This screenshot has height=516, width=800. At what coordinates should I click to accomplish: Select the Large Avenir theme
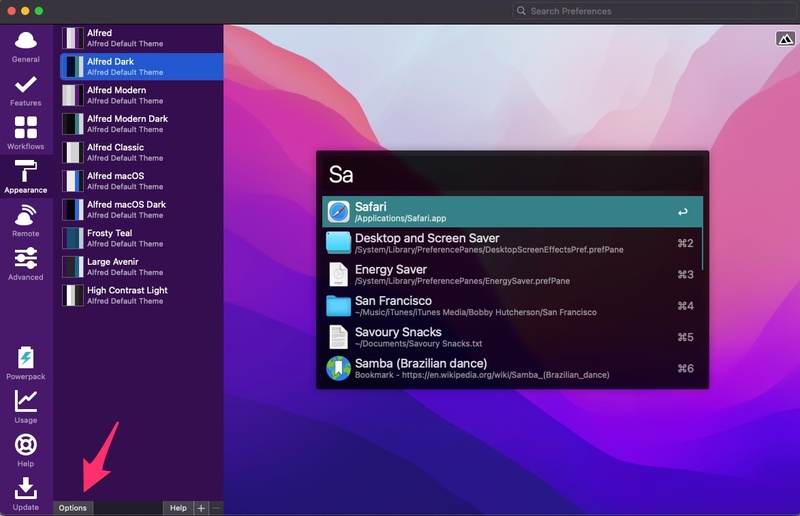tap(142, 267)
